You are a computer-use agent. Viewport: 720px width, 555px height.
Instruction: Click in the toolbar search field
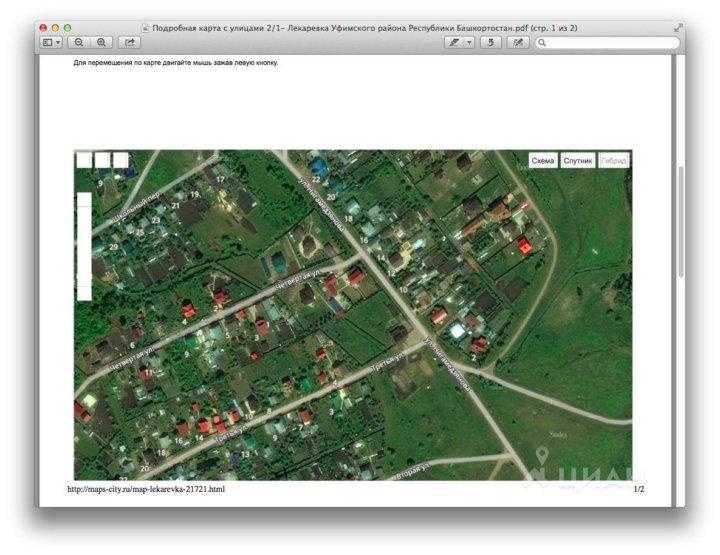[610, 43]
